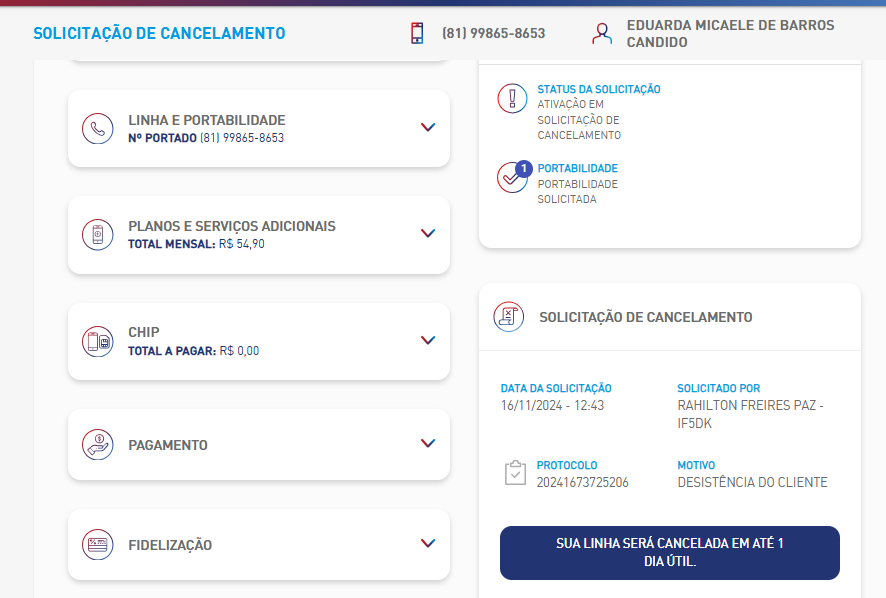This screenshot has height=598, width=886.
Task: Click the 'Sua linha será cancelada' banner
Action: [x=670, y=553]
